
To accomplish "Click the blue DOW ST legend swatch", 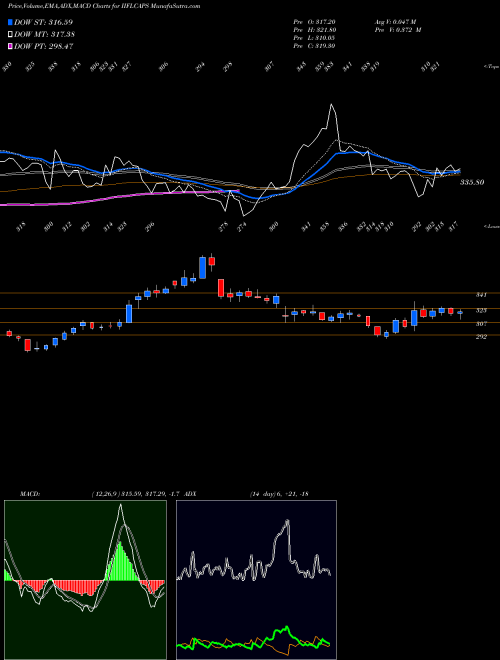I will (10, 22).
